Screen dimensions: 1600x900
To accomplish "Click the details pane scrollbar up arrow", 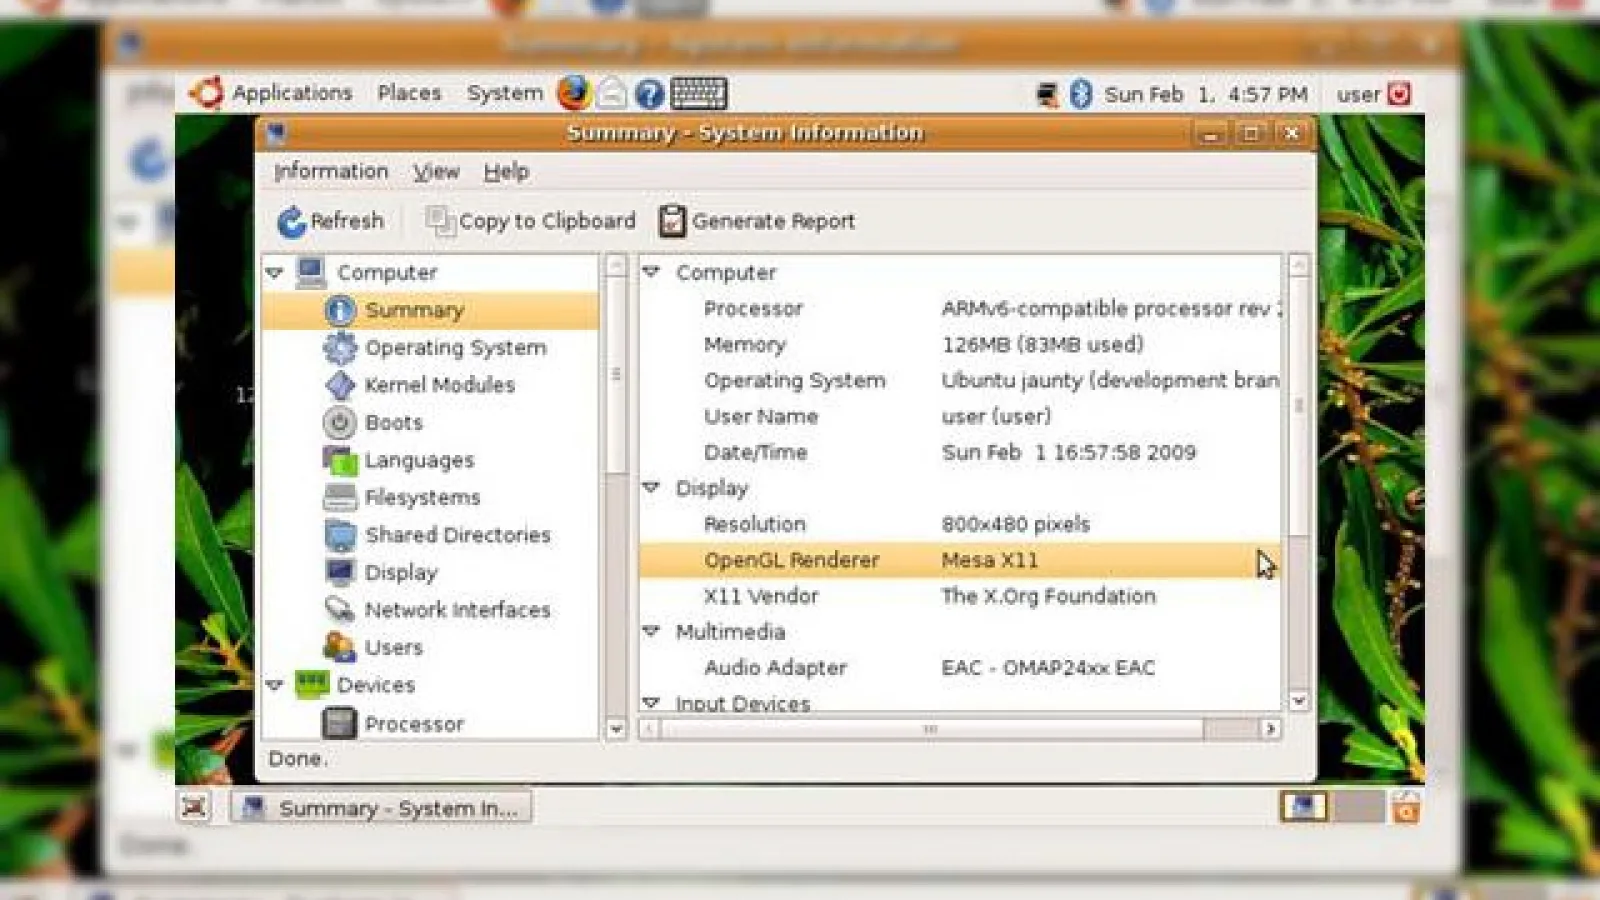I will 1298,265.
